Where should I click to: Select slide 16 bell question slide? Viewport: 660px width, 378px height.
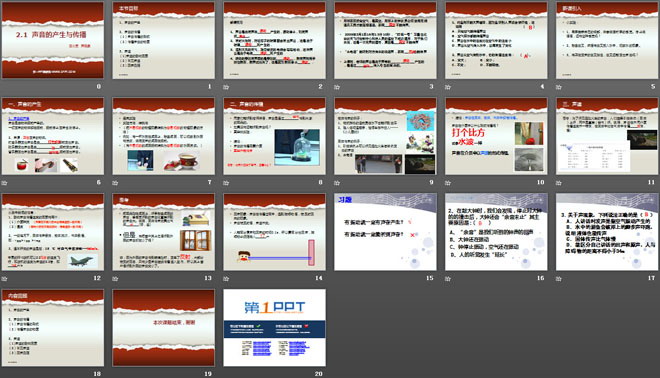click(496, 232)
